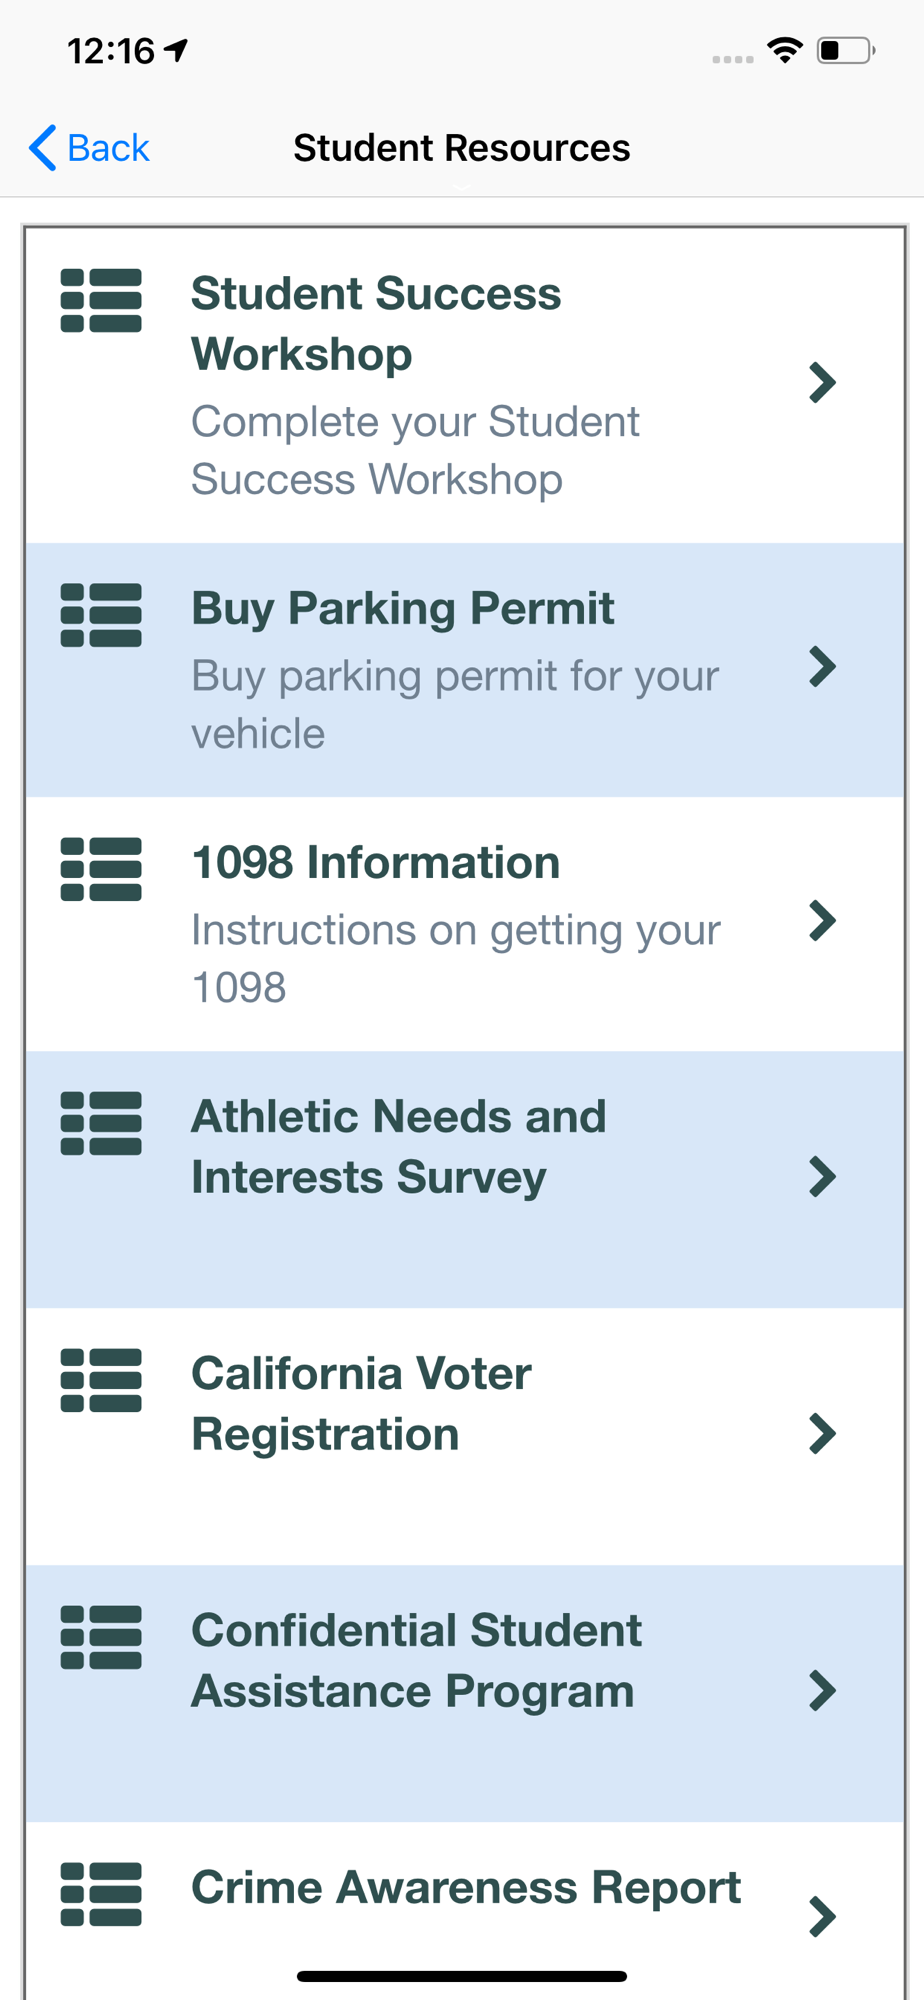Screen dimensions: 924x2000
Task: Tap list icon beside California Voter Registration
Action: pyautogui.click(x=101, y=1380)
